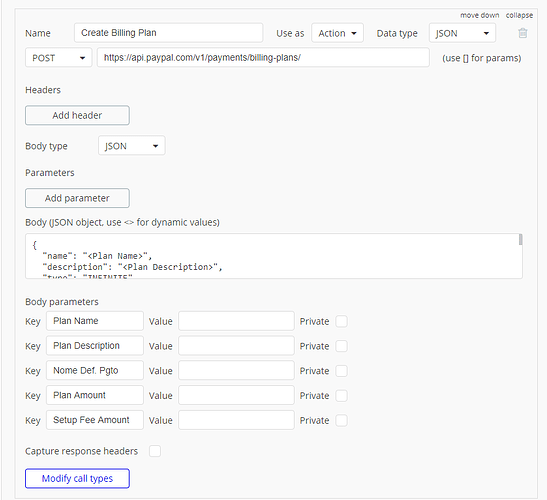Delete the API call with trash icon
This screenshot has height=500, width=547.
tap(523, 33)
